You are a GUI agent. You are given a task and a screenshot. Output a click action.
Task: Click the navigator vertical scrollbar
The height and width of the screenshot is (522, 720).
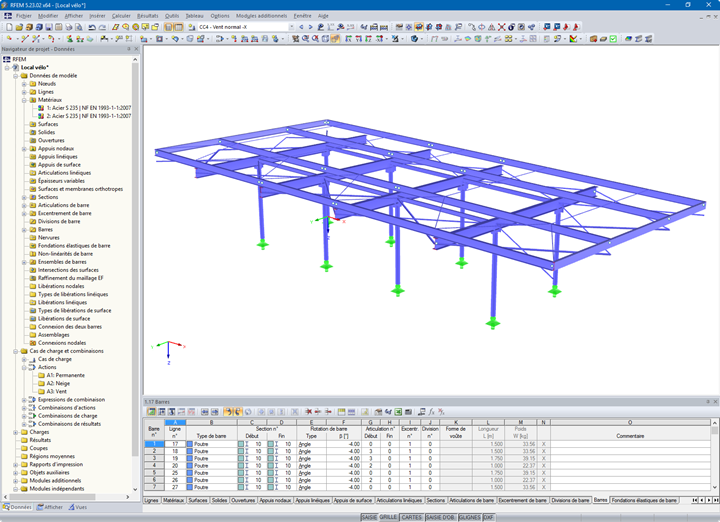[x=135, y=259]
